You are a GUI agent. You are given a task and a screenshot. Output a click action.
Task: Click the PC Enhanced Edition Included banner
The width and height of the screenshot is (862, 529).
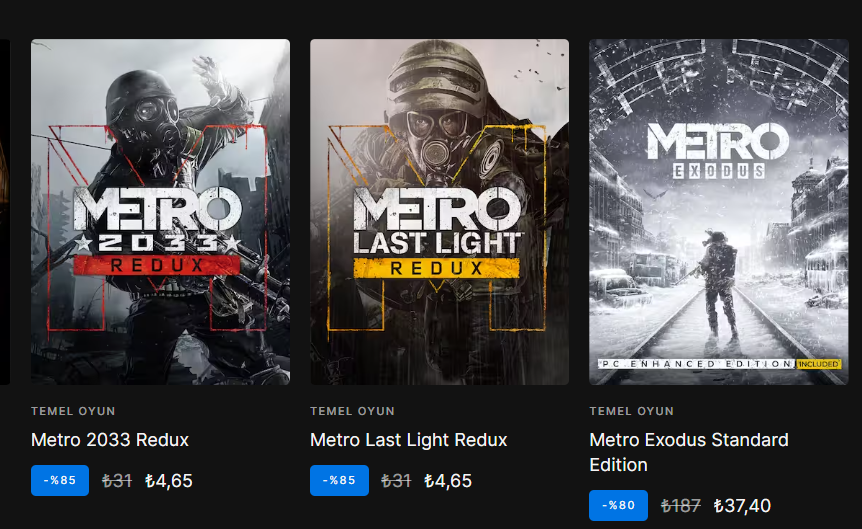(x=719, y=363)
